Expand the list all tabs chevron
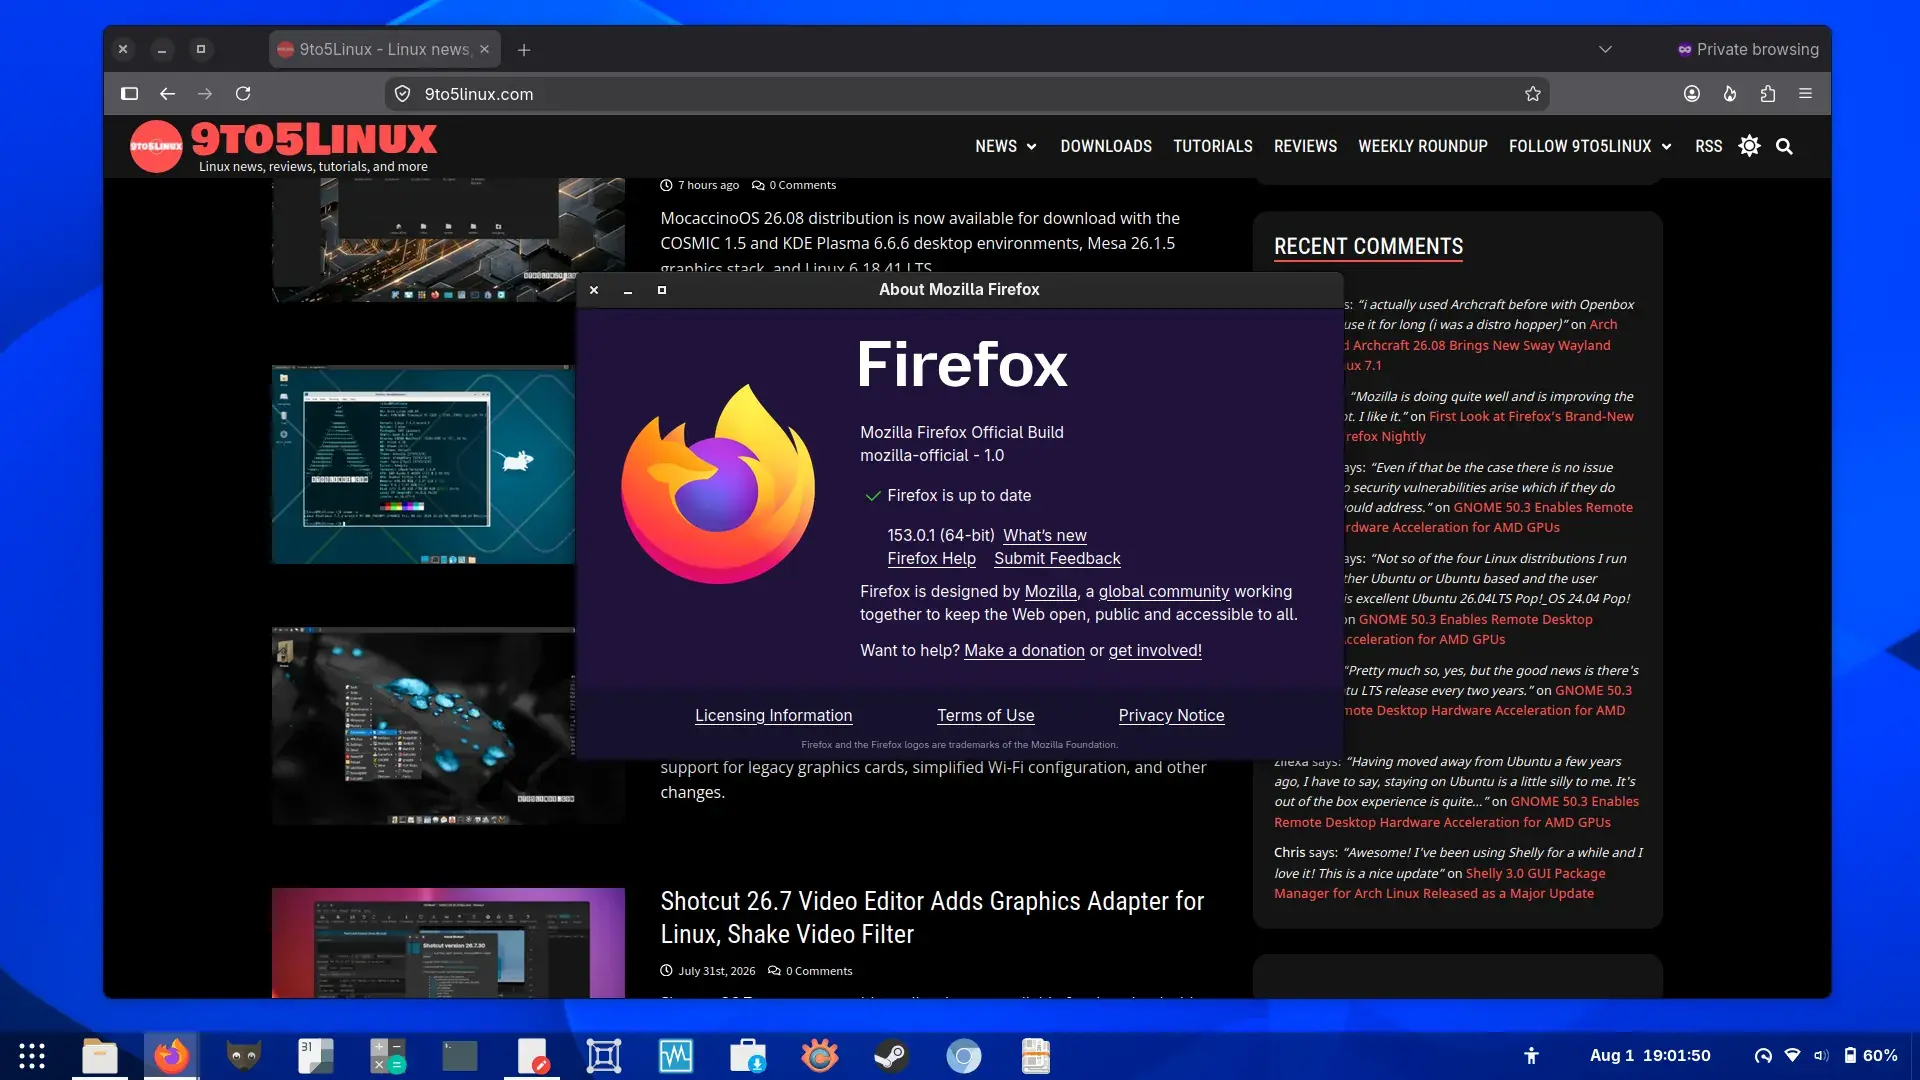1920x1080 pixels. click(x=1605, y=49)
